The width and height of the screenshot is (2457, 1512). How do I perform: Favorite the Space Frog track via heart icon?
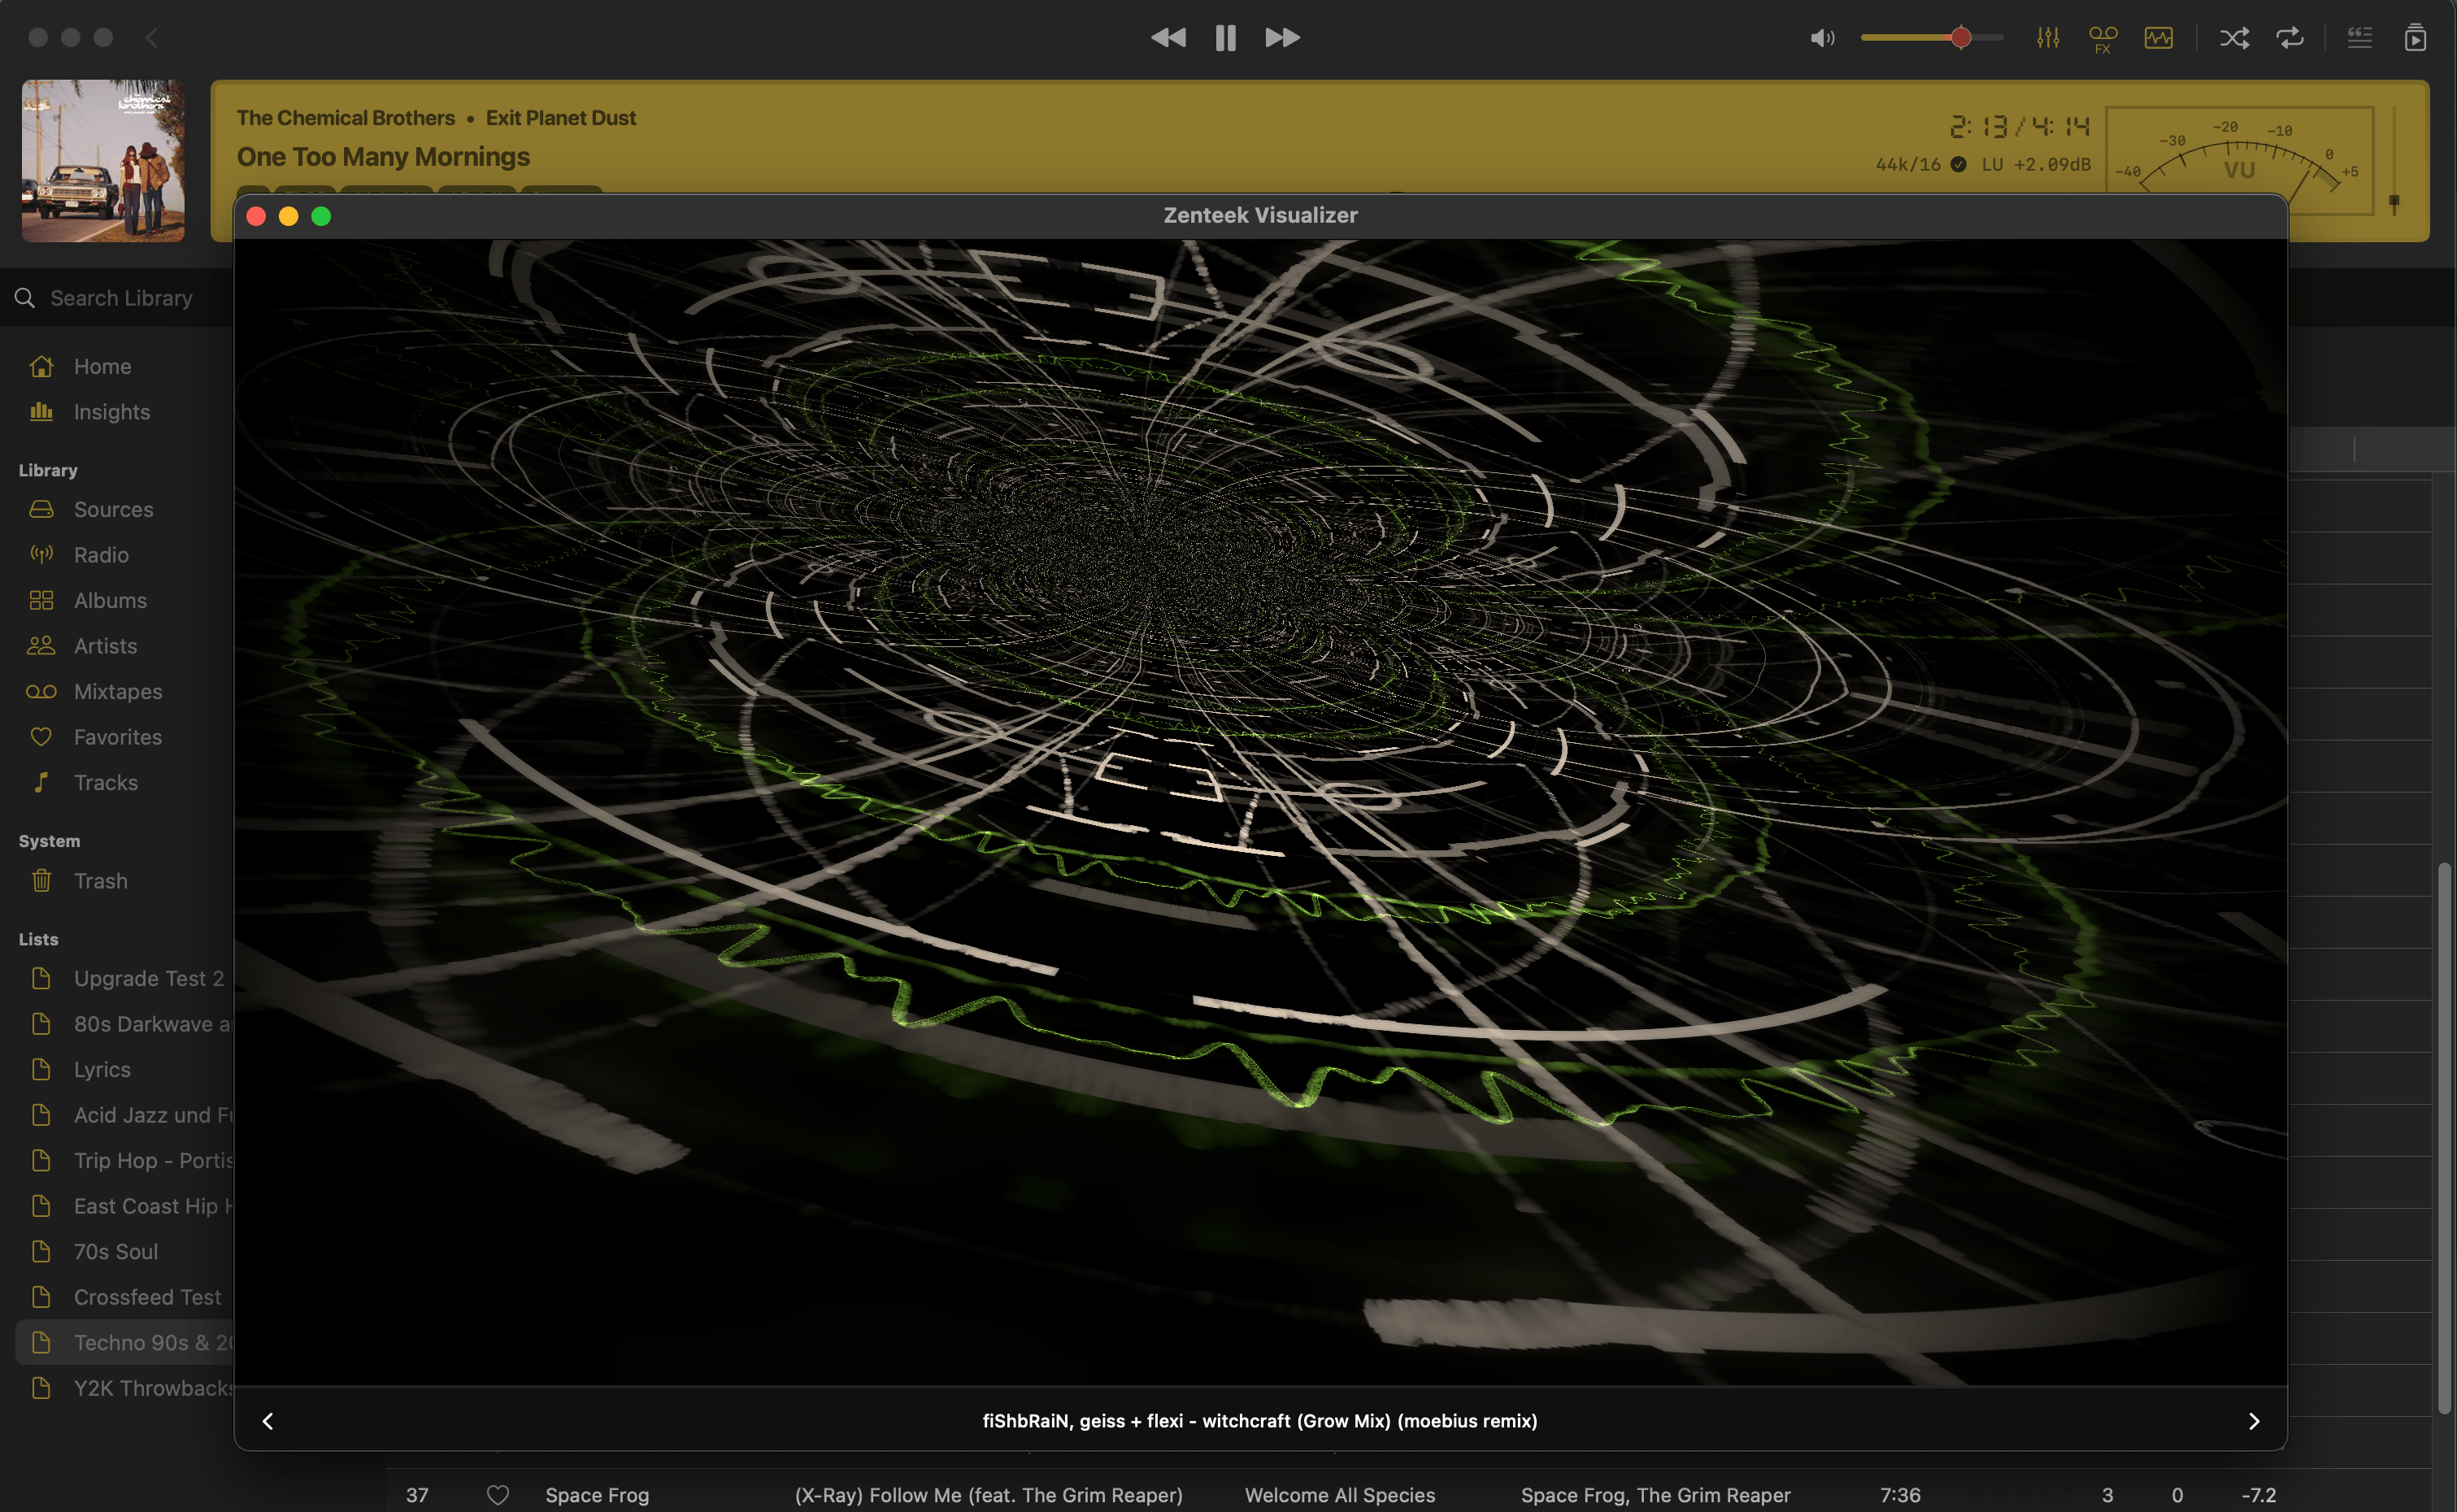coord(497,1494)
